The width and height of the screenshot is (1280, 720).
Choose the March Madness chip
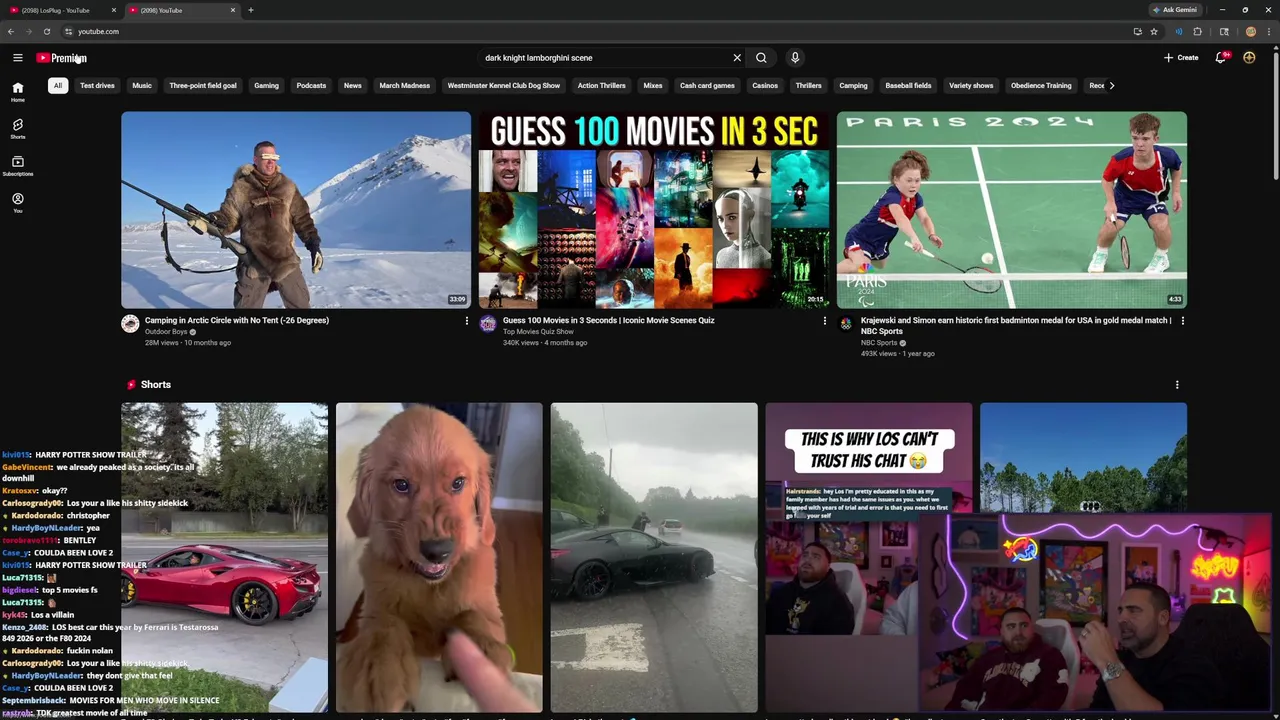point(405,85)
